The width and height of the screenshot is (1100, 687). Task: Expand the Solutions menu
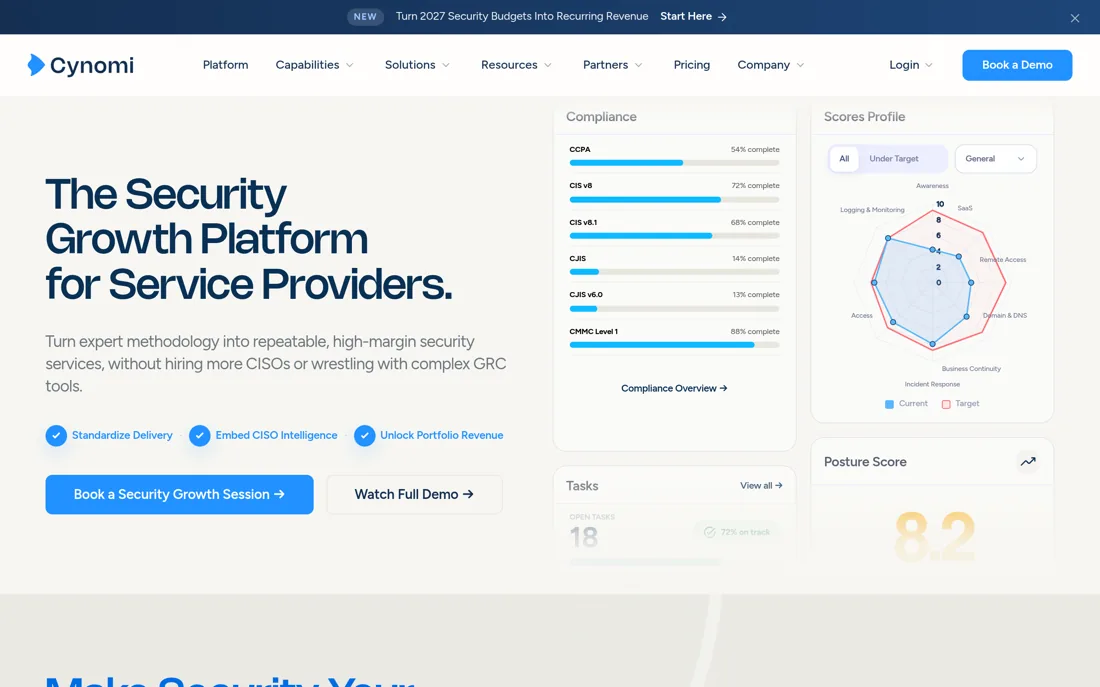click(417, 65)
